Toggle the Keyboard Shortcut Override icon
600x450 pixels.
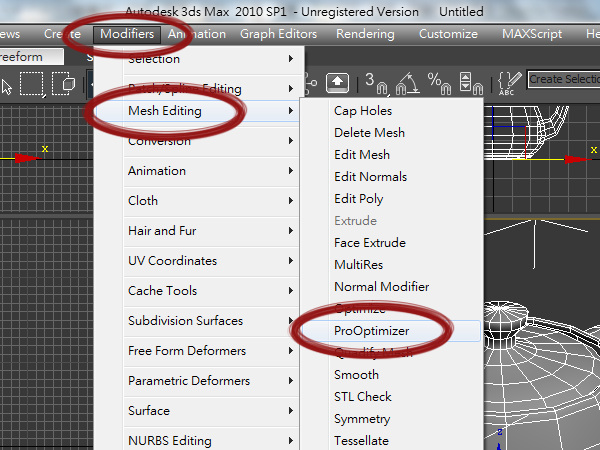coord(337,83)
